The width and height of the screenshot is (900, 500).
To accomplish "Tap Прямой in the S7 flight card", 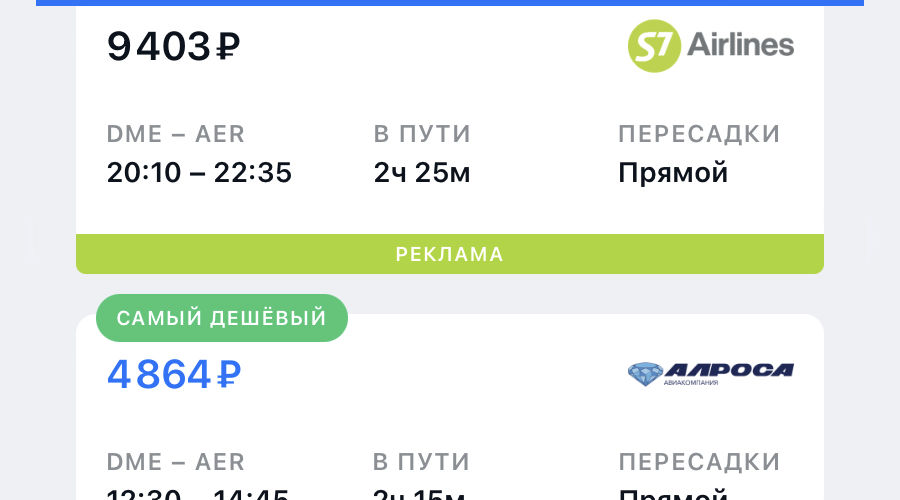I will pos(673,173).
